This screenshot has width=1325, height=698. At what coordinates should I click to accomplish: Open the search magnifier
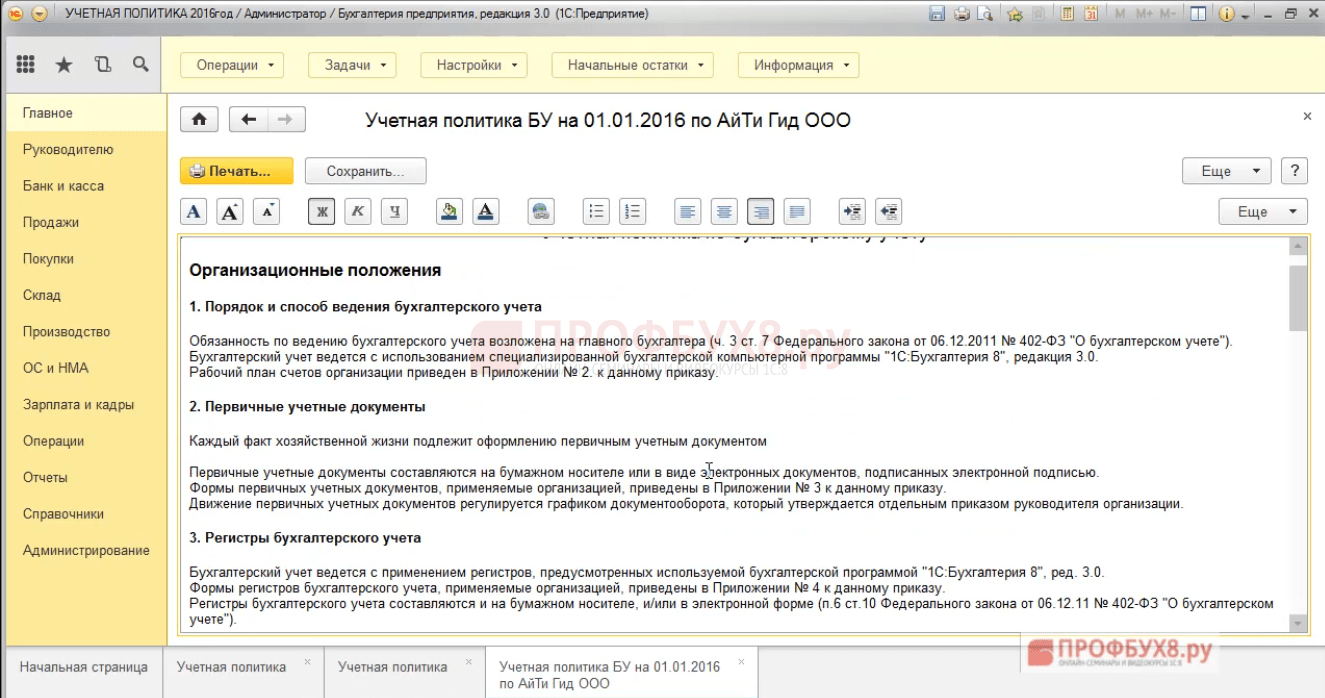(141, 64)
